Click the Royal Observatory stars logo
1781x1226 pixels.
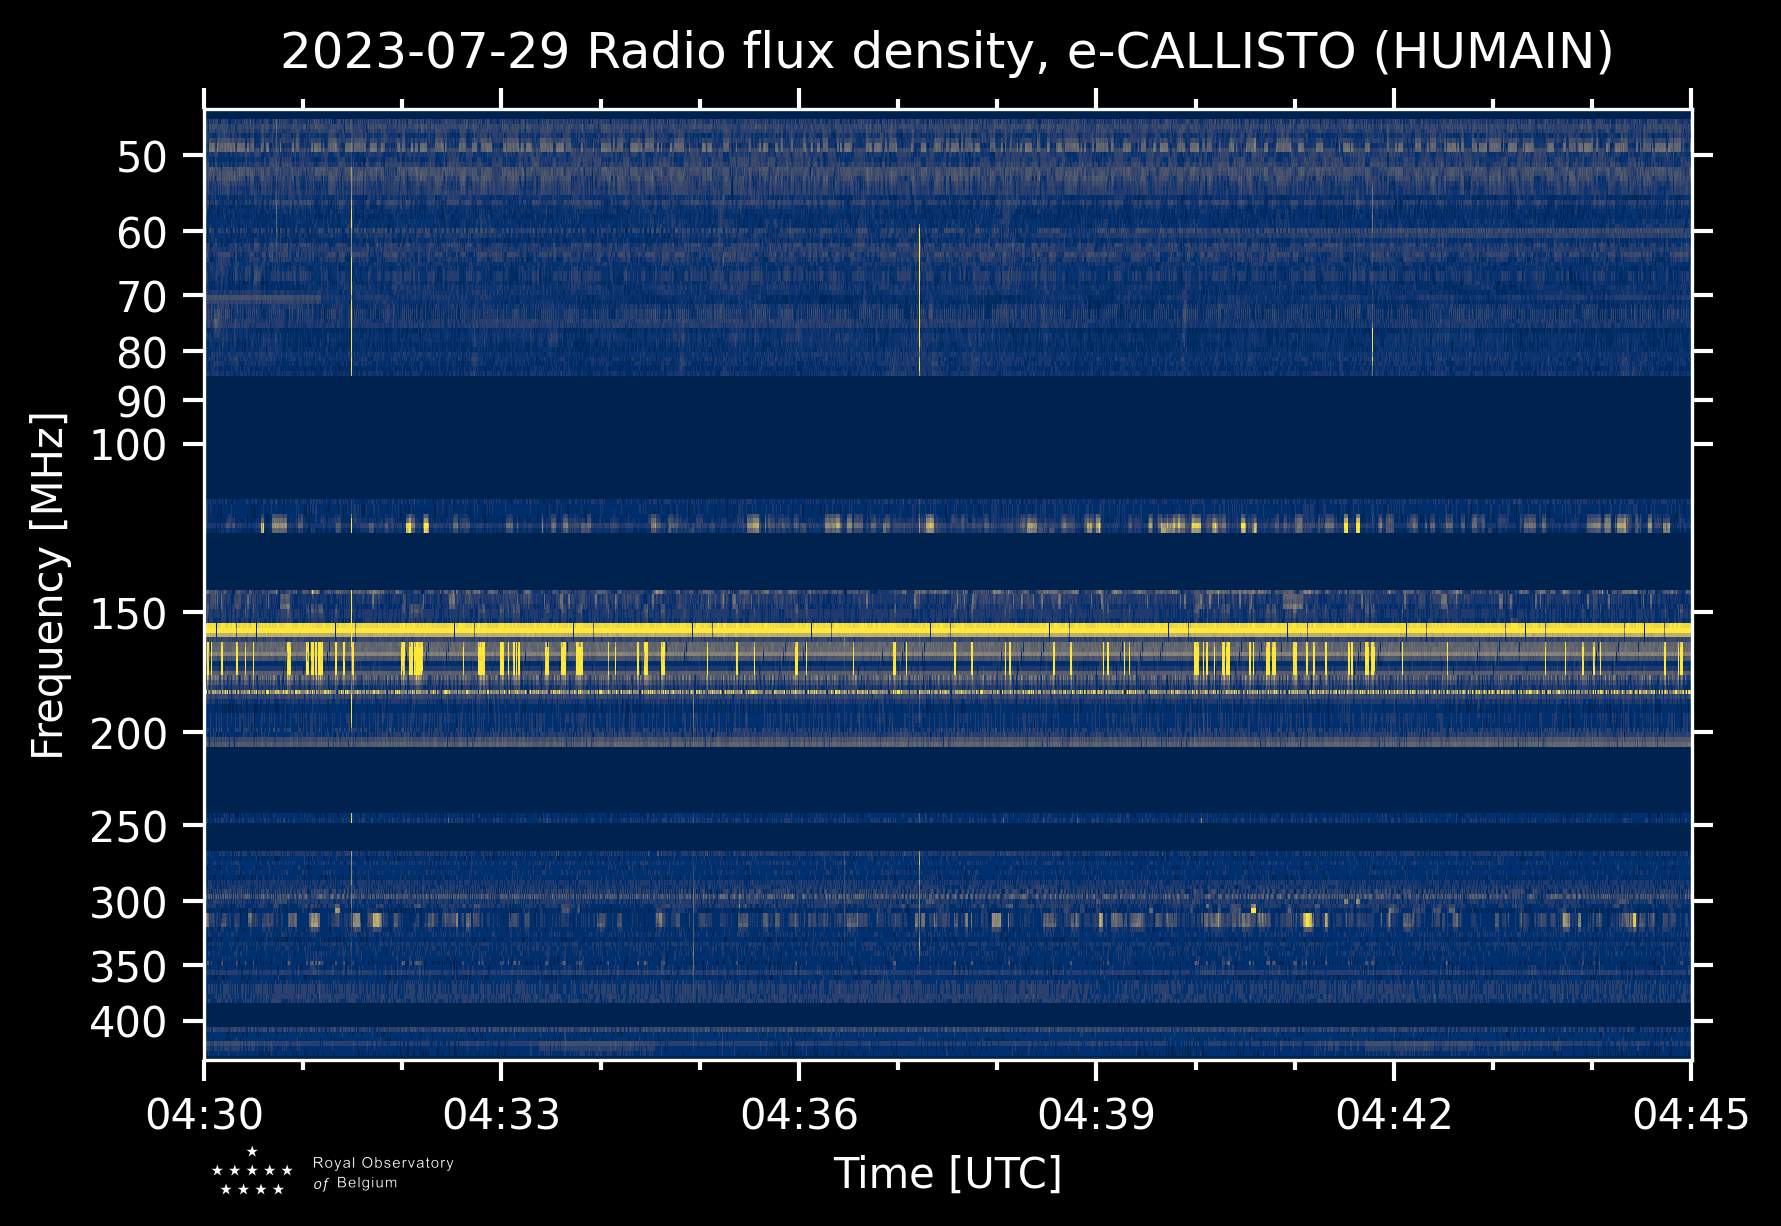(252, 1172)
